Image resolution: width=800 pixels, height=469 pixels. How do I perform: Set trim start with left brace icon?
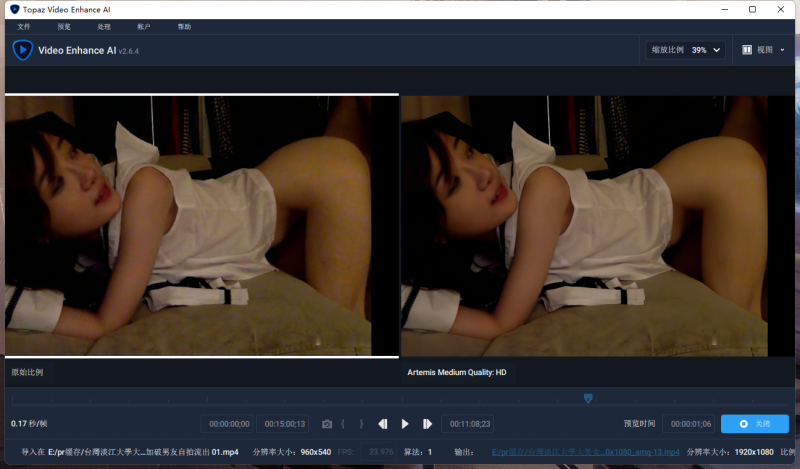coord(344,424)
